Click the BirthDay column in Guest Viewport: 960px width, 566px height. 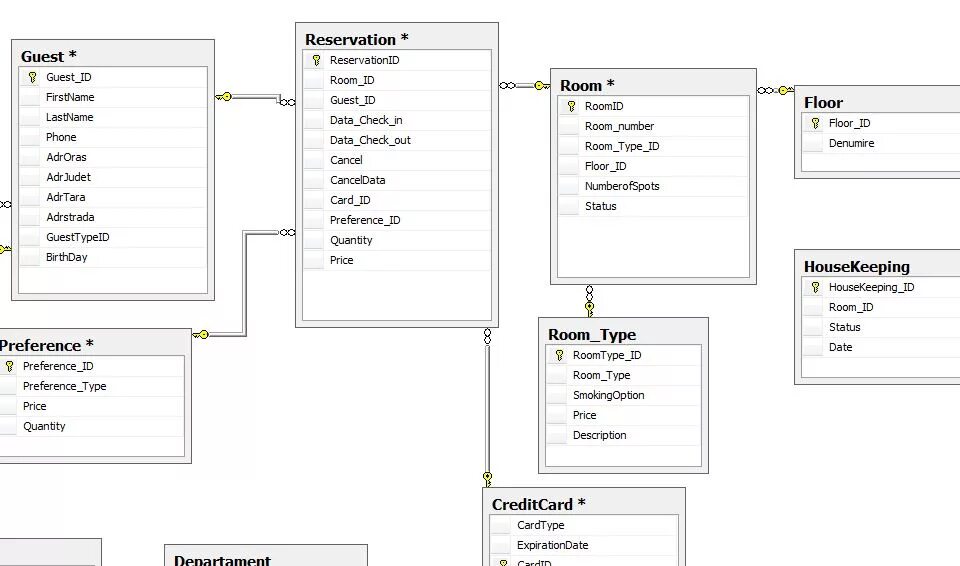(x=113, y=257)
